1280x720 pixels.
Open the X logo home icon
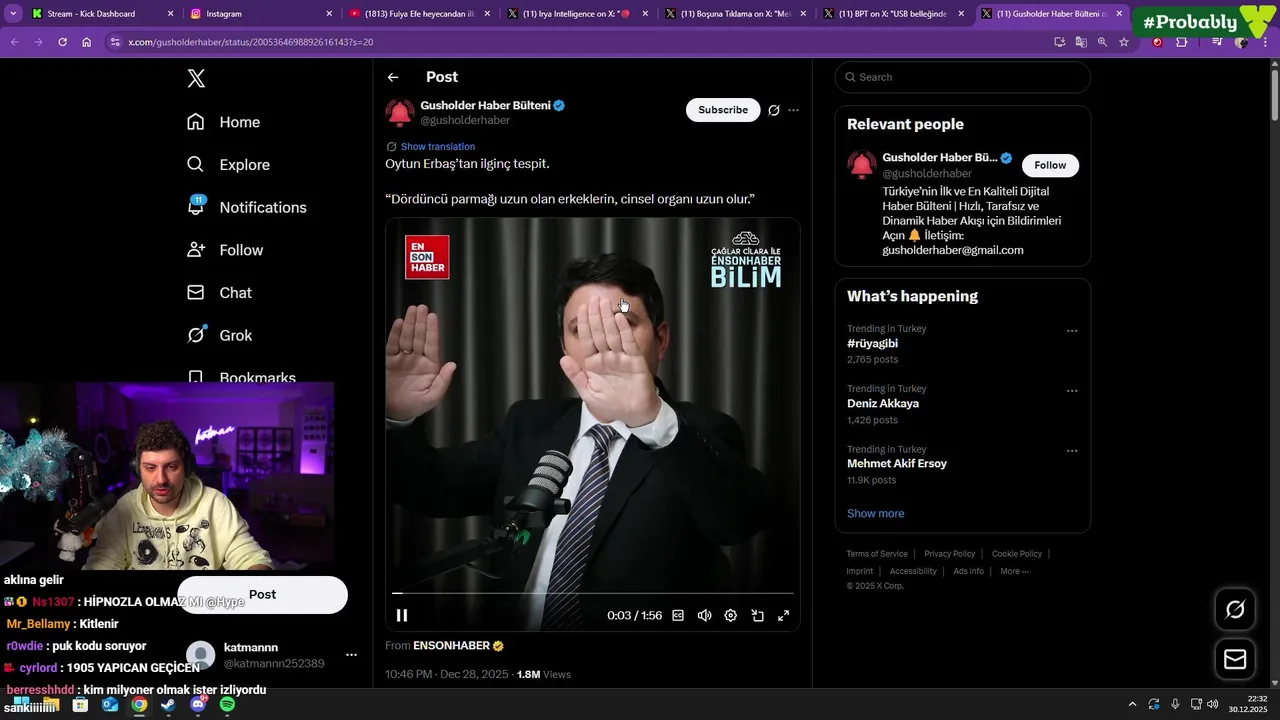[196, 79]
